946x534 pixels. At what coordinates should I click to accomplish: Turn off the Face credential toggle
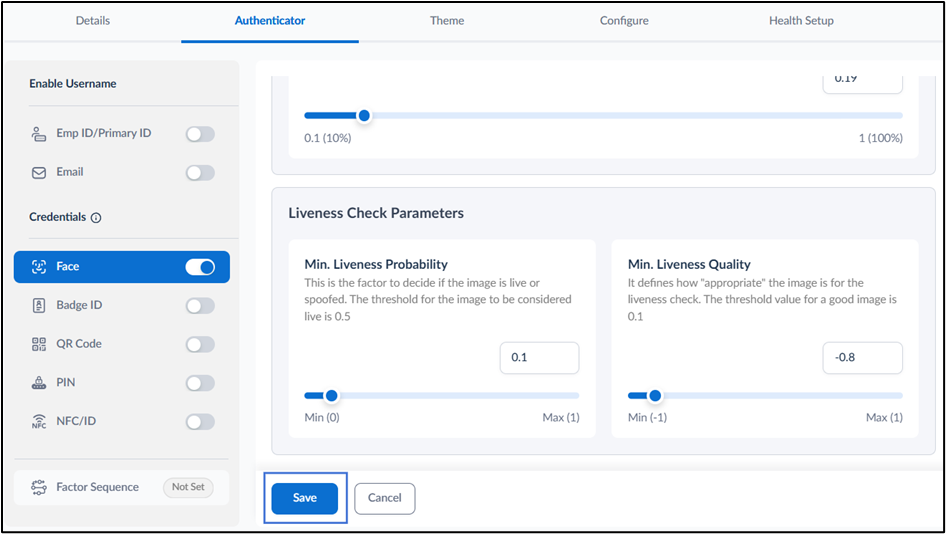(x=200, y=267)
